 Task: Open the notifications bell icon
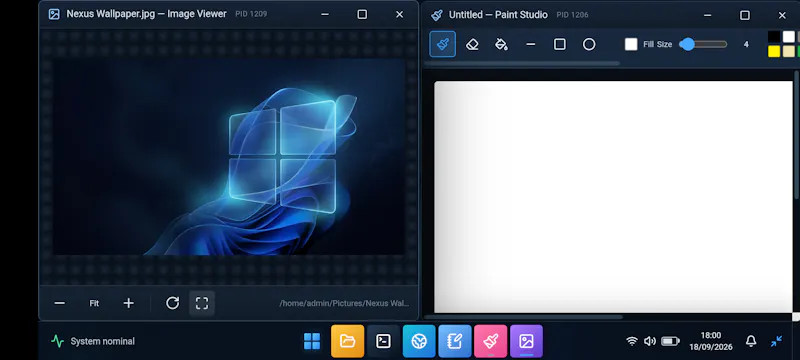click(x=751, y=341)
